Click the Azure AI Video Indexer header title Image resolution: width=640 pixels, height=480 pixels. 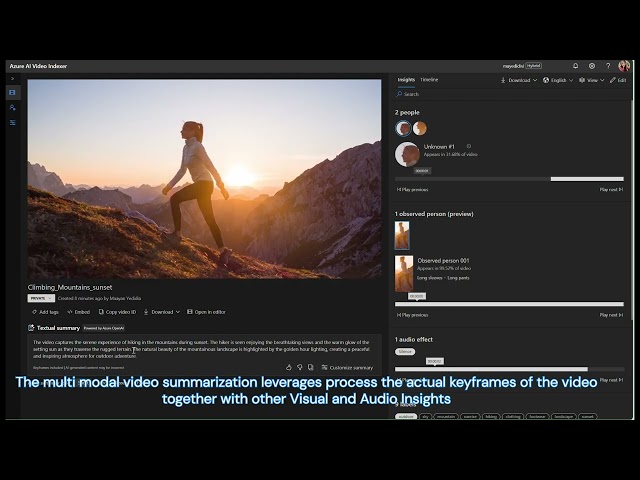[38, 66]
